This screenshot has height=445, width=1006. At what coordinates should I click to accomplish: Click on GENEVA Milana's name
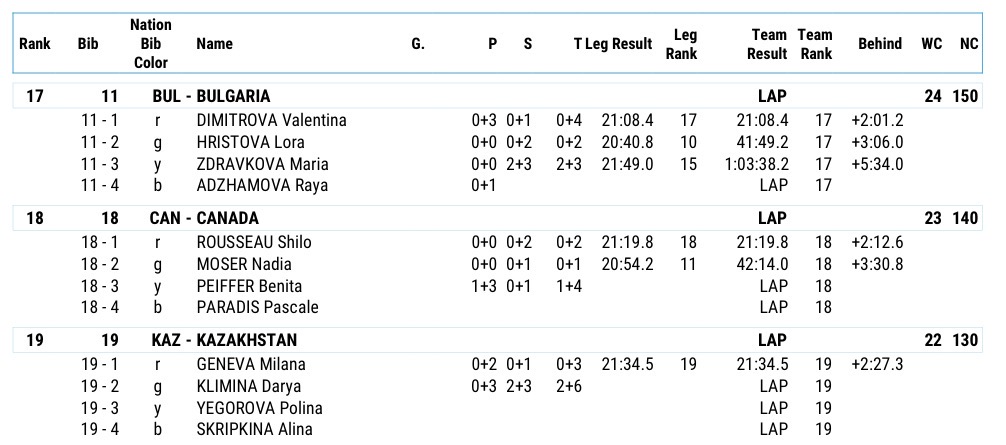click(251, 364)
